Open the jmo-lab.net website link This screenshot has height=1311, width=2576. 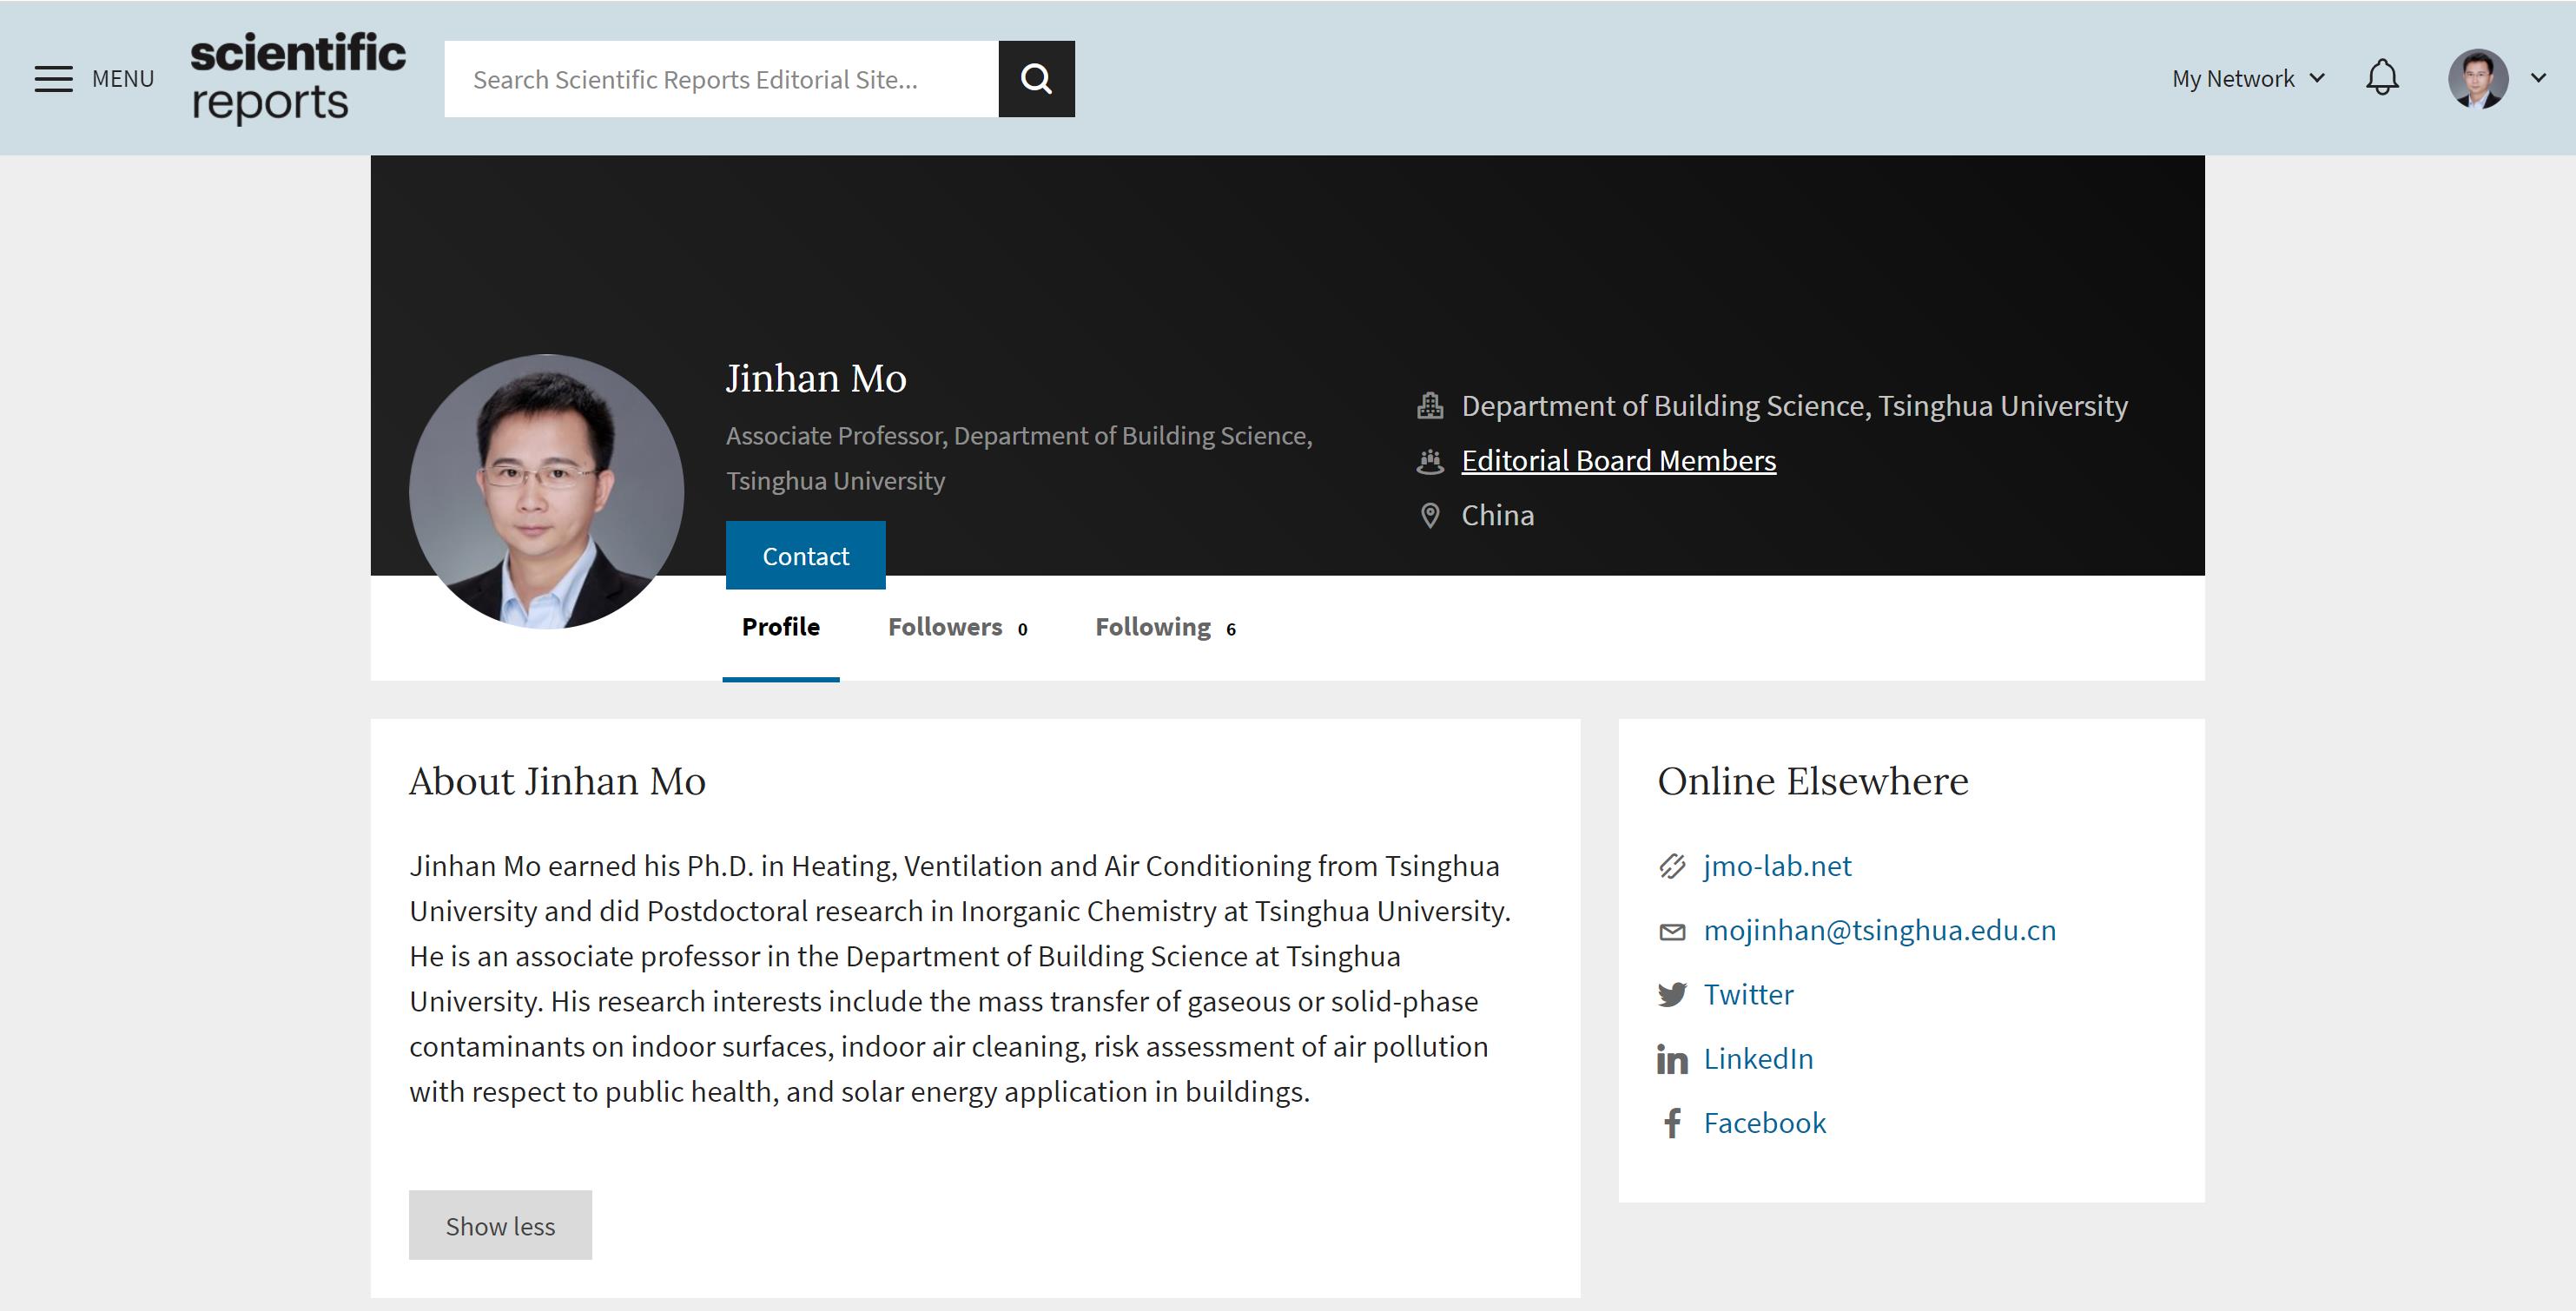pyautogui.click(x=1777, y=866)
